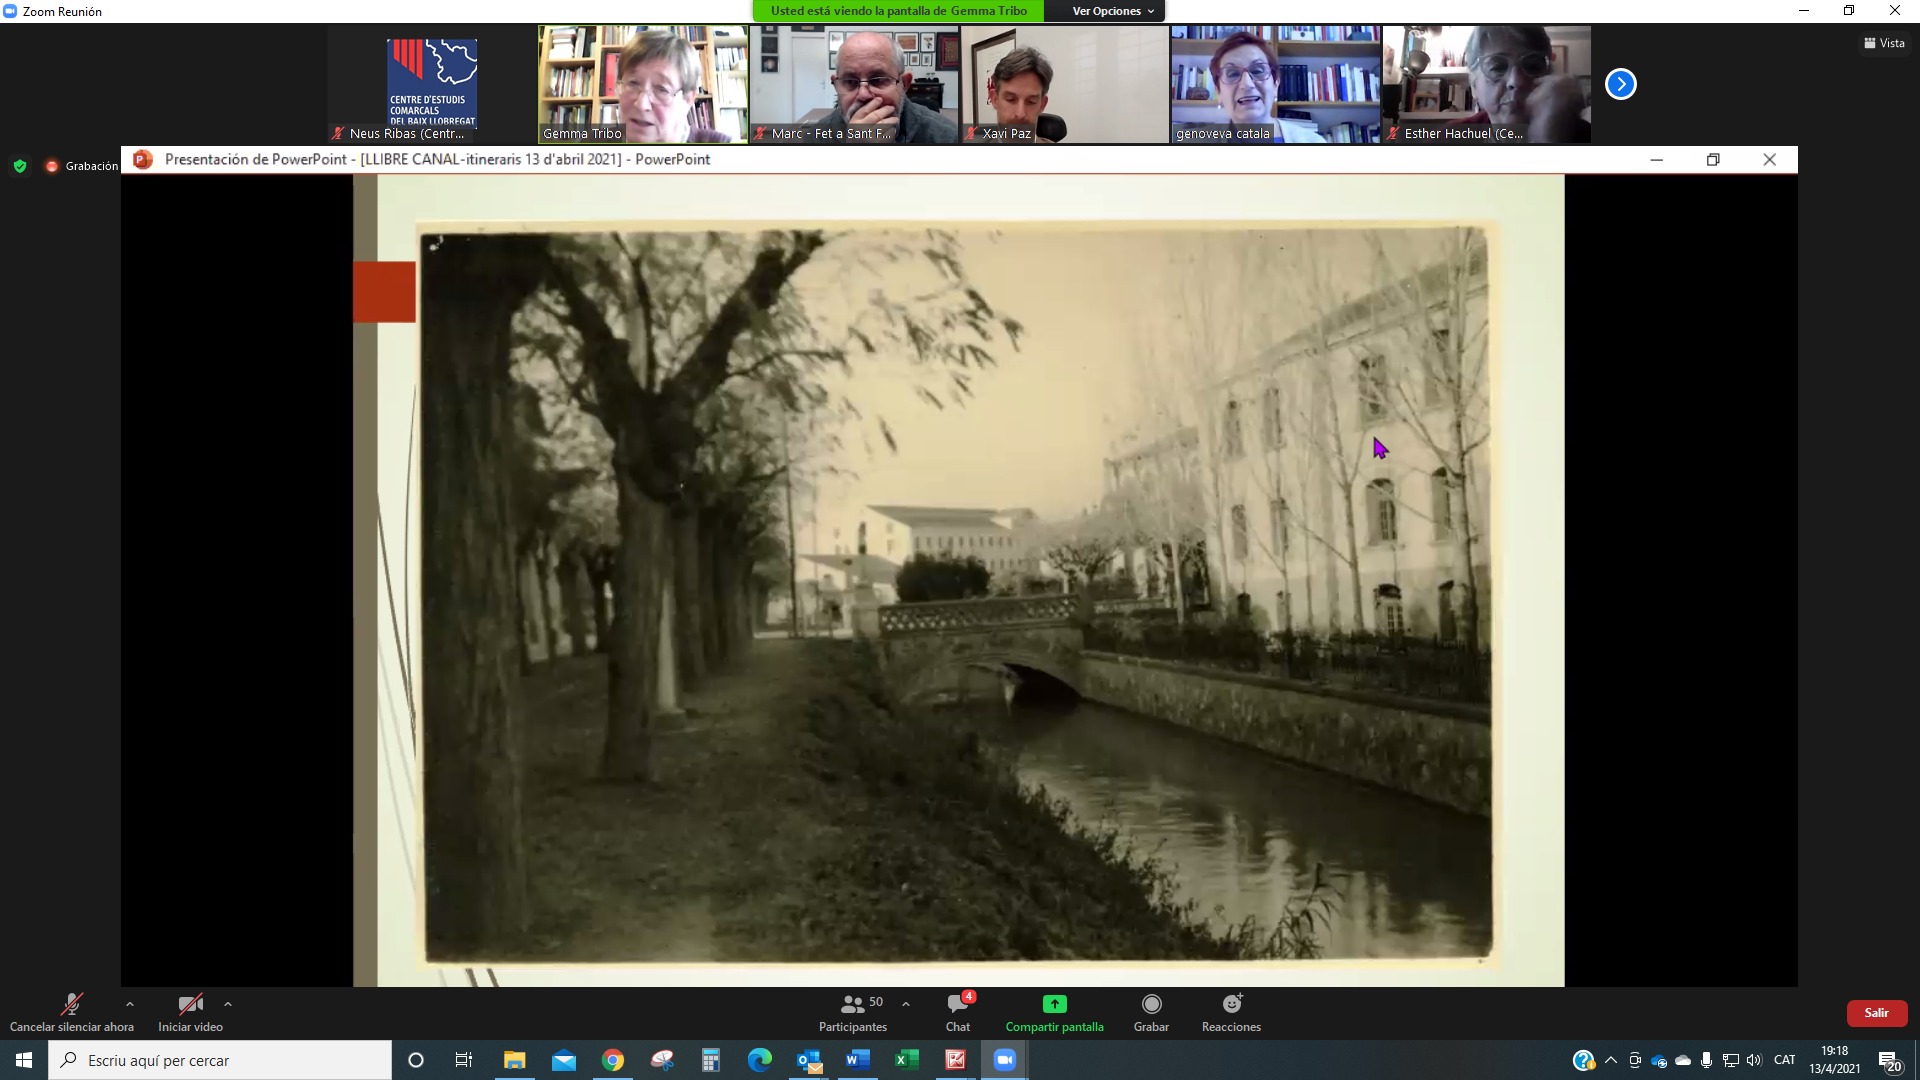Open Excel from the taskbar
1920x1080 pixels.
[x=906, y=1060]
